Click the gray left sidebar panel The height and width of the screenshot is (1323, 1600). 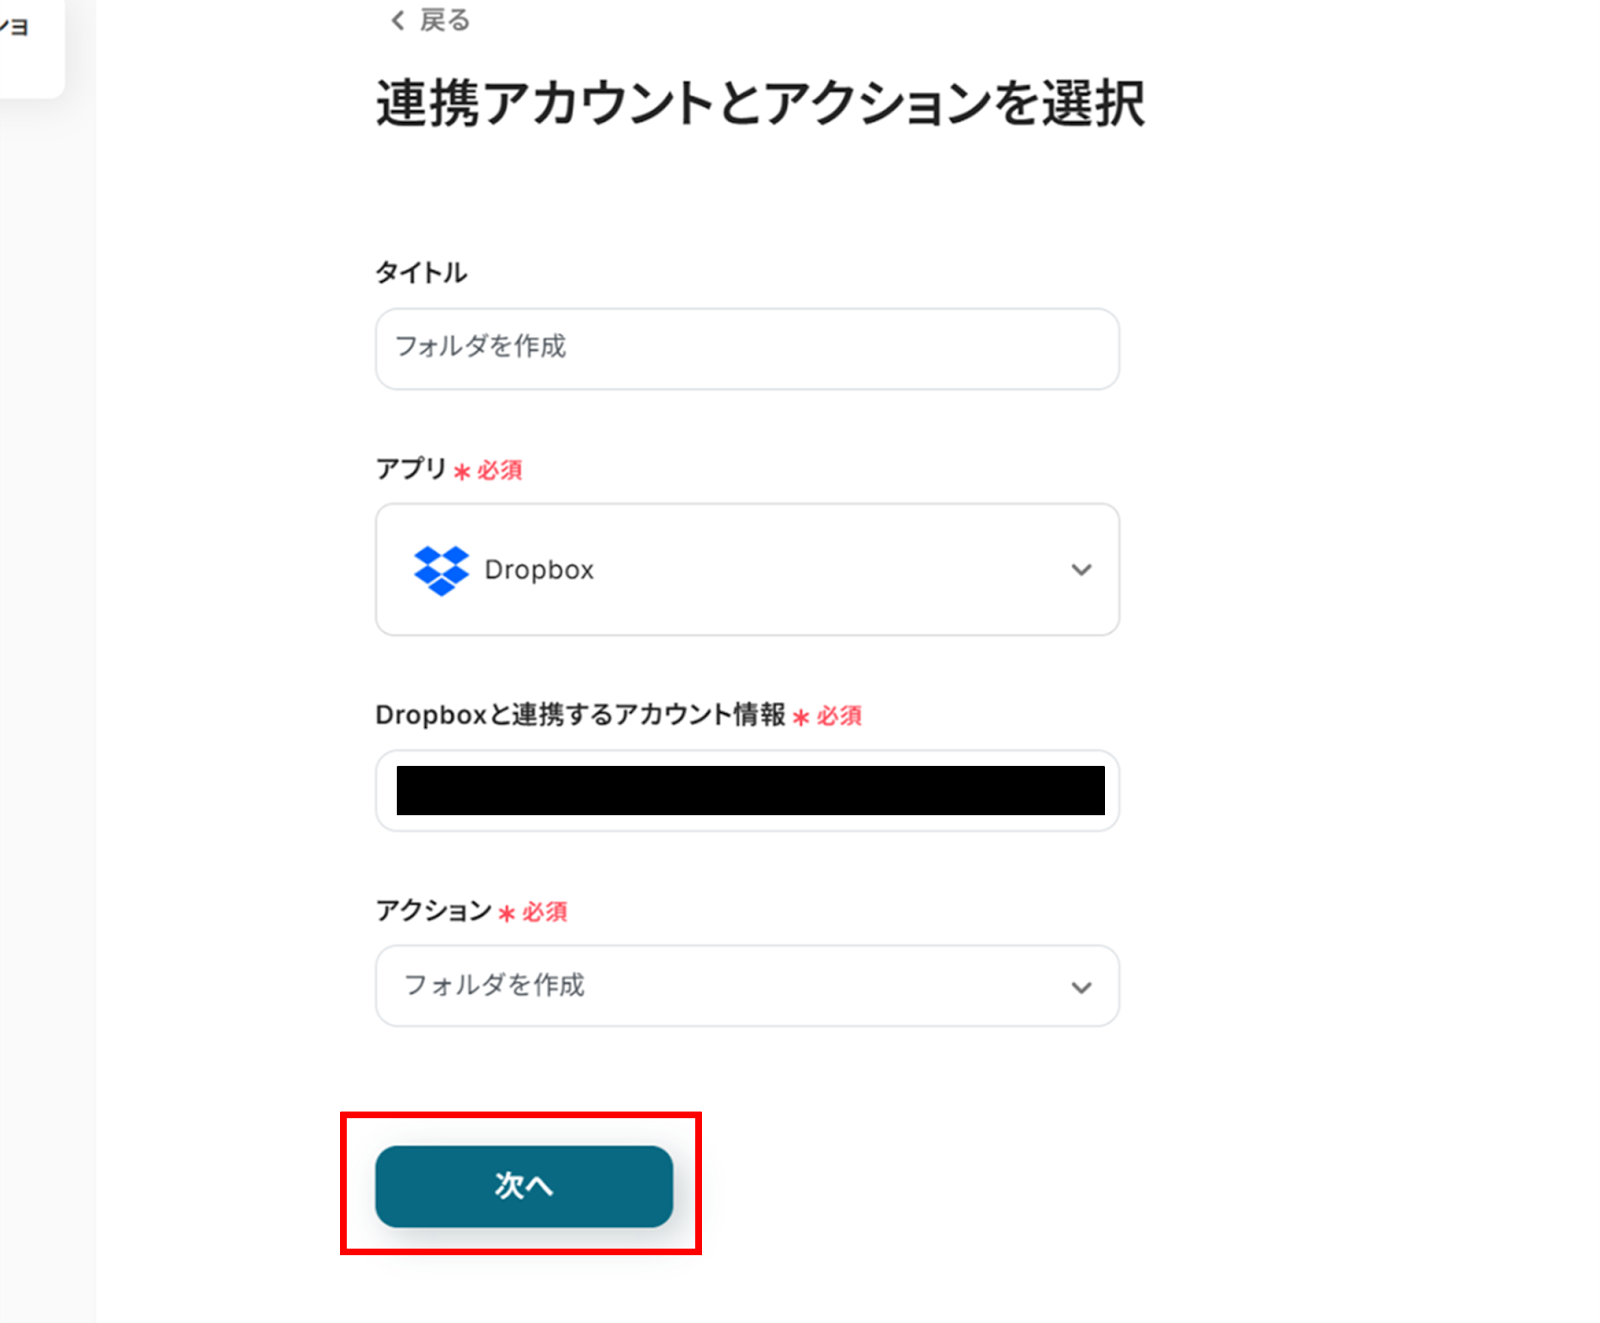[x=47, y=700]
